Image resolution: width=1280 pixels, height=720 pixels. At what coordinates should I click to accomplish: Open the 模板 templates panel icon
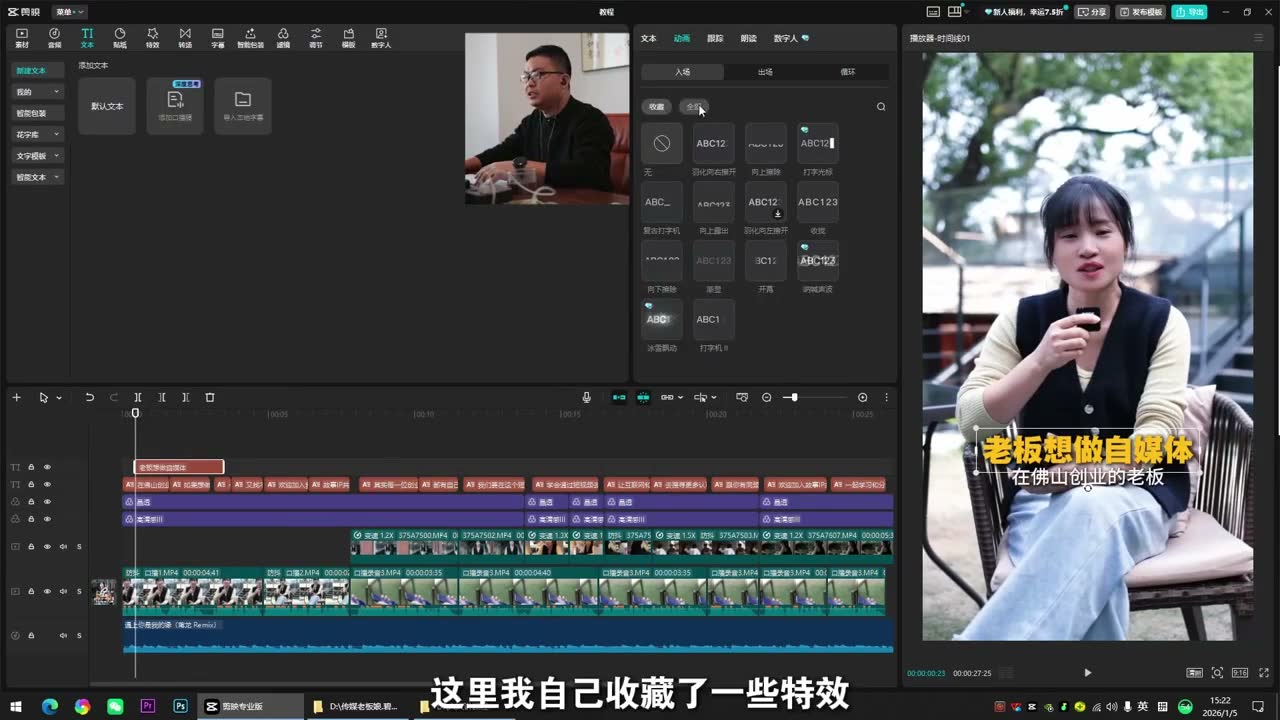(348, 38)
